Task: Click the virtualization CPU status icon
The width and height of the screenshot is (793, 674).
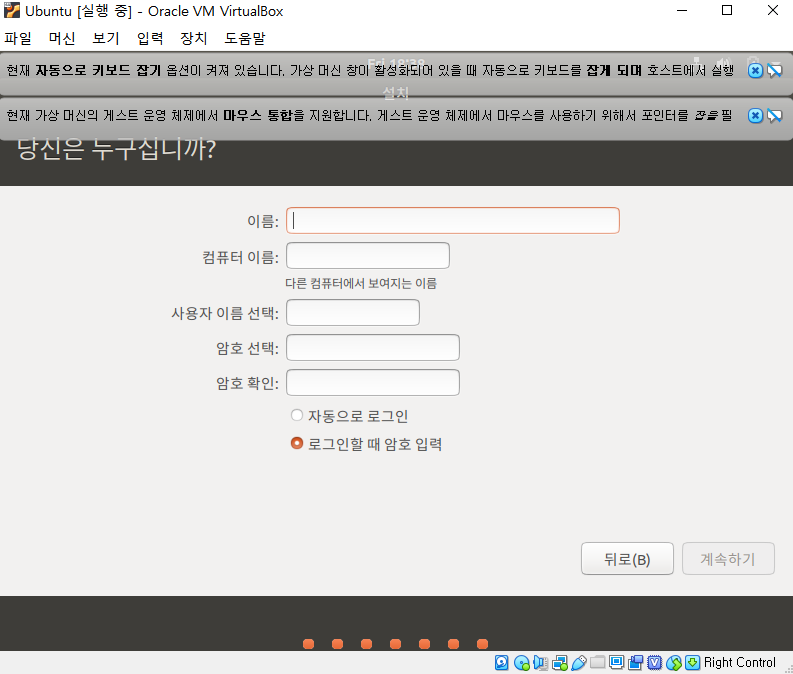Action: 654,662
